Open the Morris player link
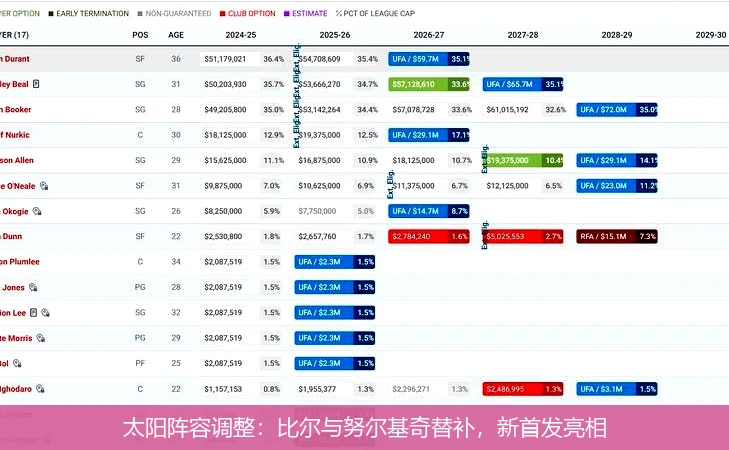 [x=16, y=338]
